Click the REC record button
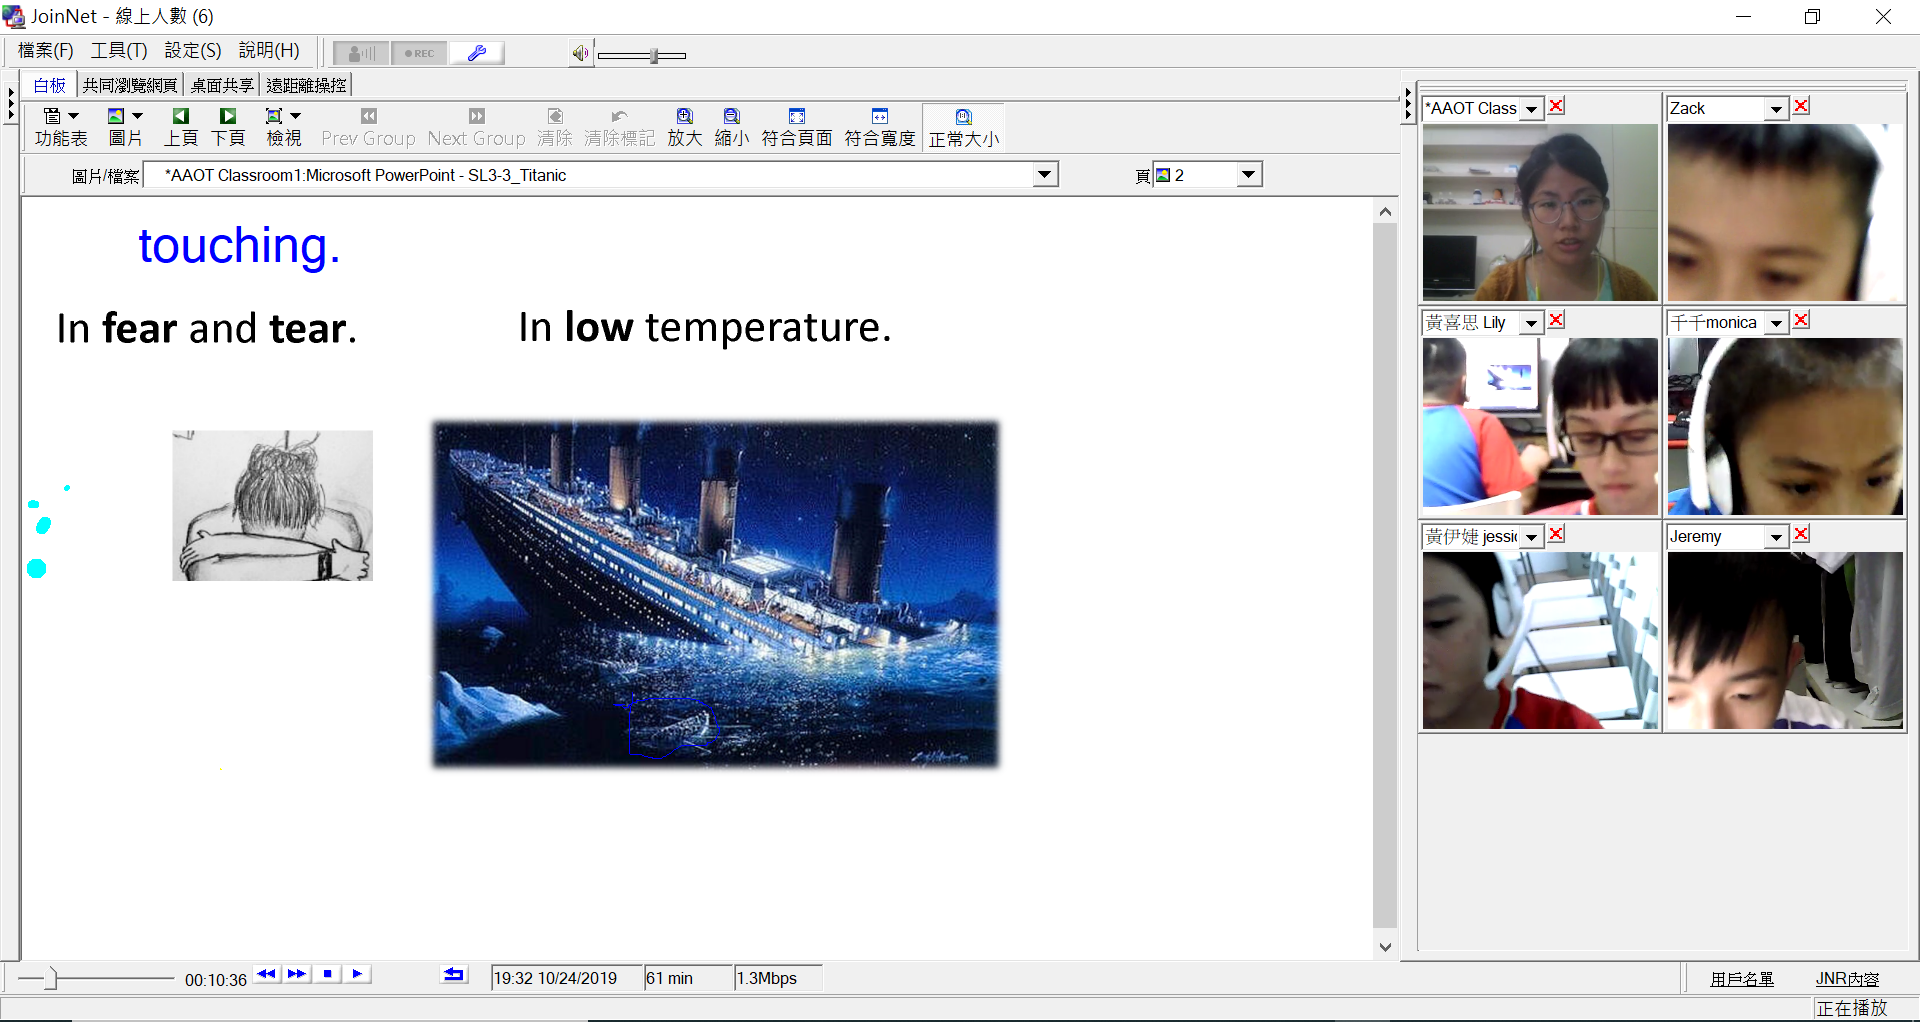The height and width of the screenshot is (1022, 1920). coord(419,53)
